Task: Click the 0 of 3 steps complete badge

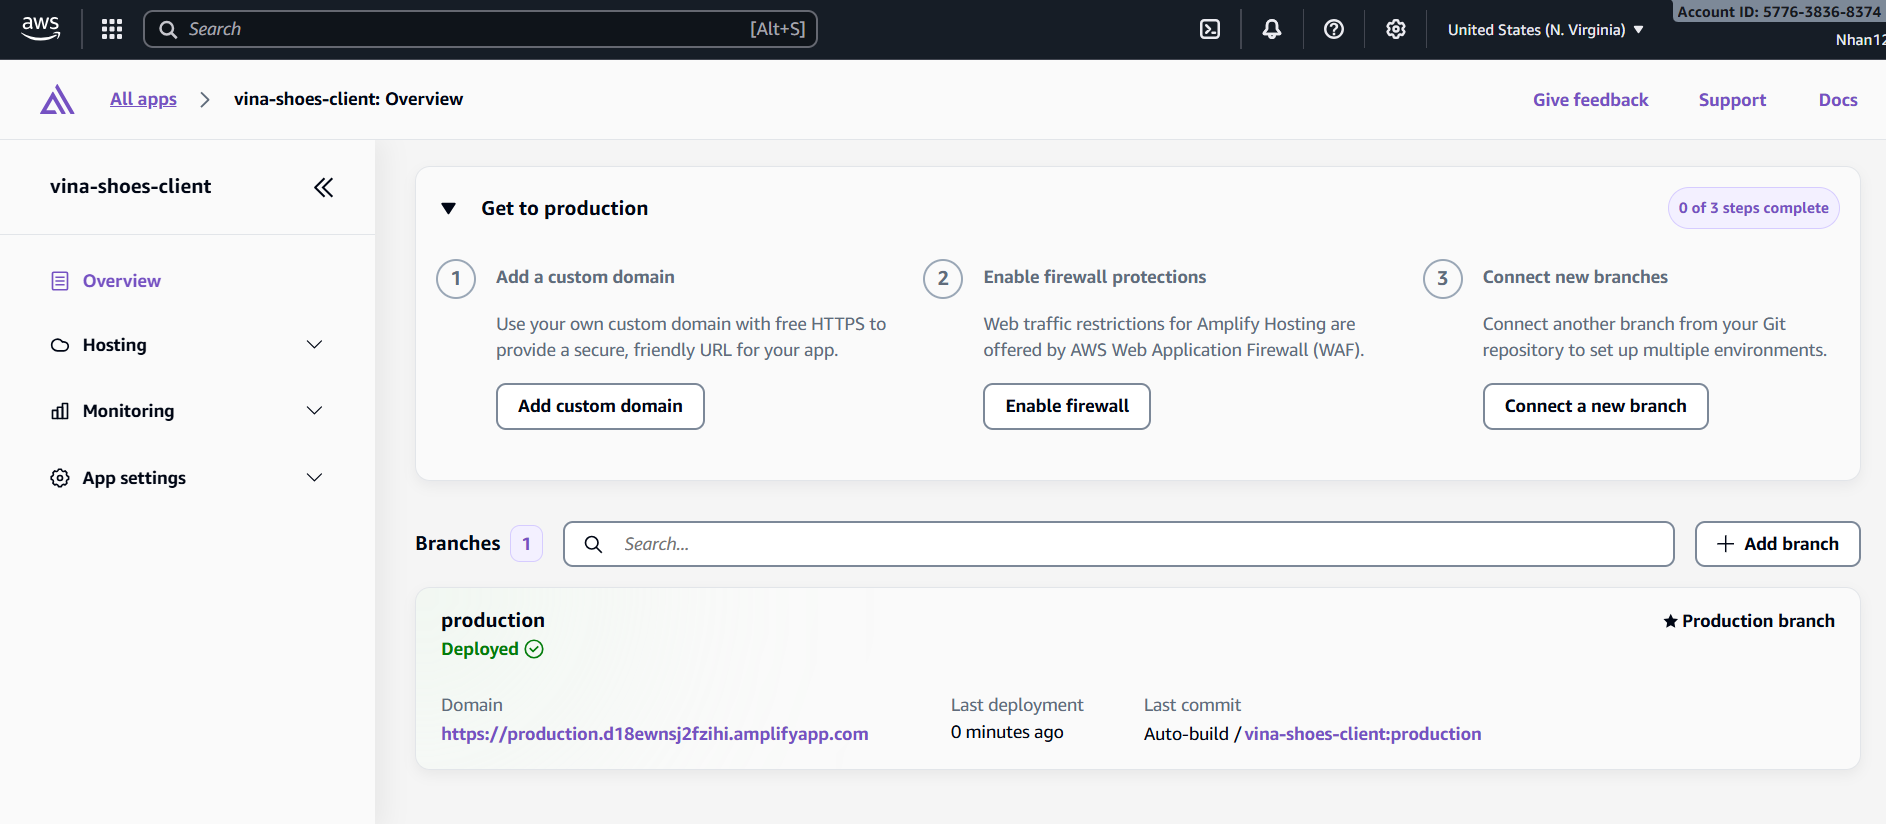Action: click(1753, 208)
